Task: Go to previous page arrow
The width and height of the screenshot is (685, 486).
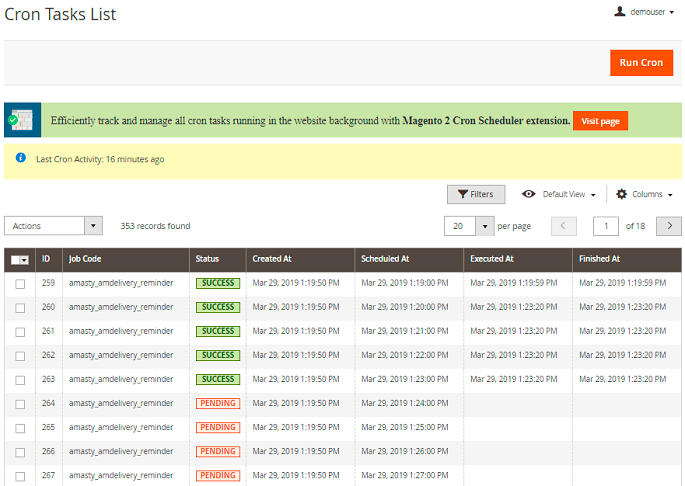Action: tap(564, 226)
